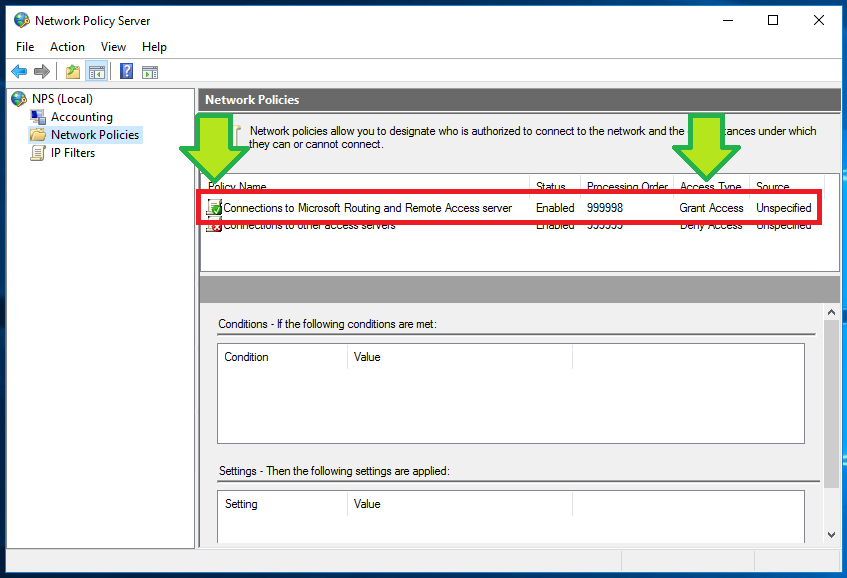Click the Forward arrow toolbar icon
Image resolution: width=847 pixels, height=578 pixels.
click(x=42, y=71)
